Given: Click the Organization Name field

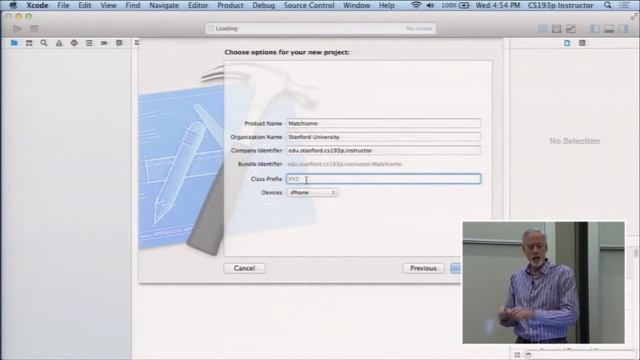Looking at the screenshot, I should 383,137.
